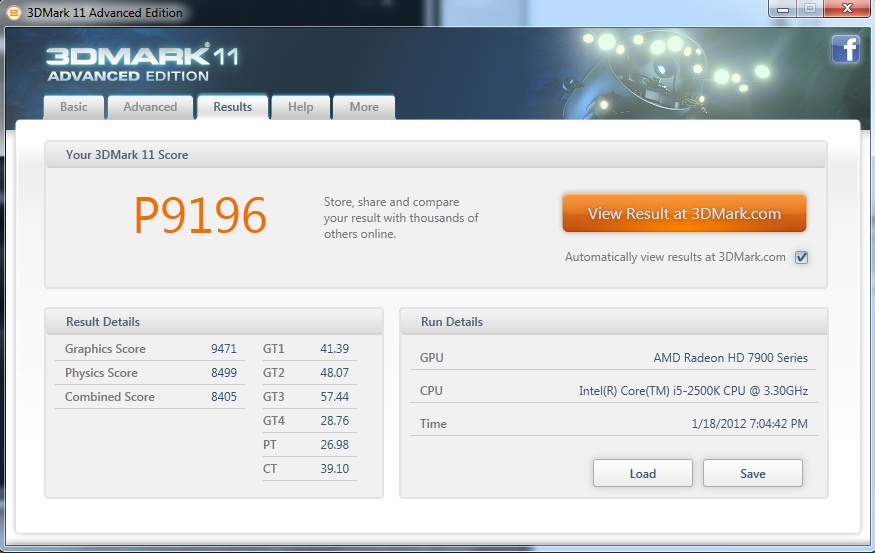Viewport: 875px width, 553px height.
Task: Switch to the Advanced tab
Action: click(150, 107)
